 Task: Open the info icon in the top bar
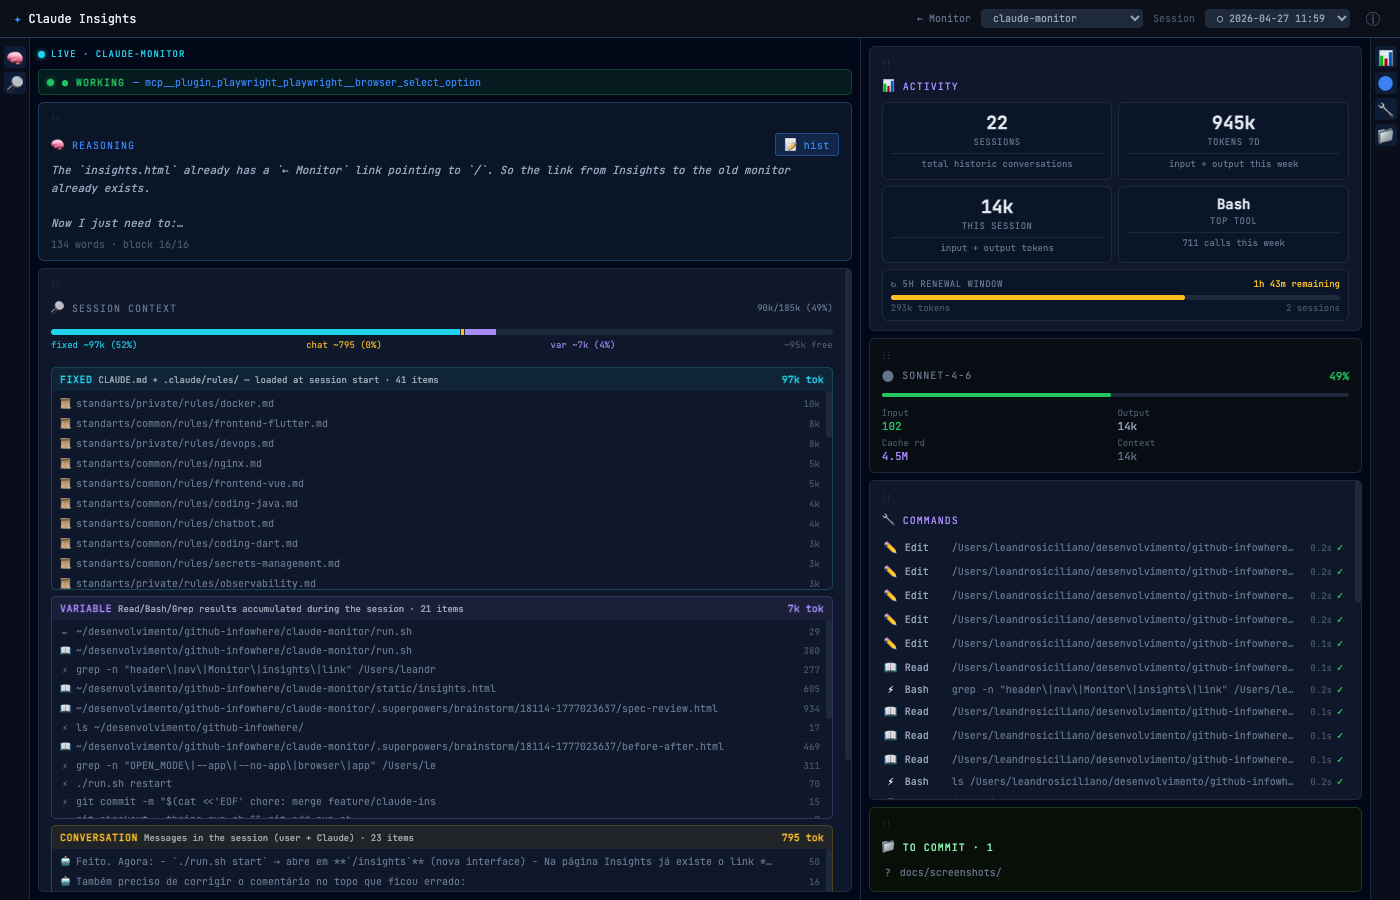click(1373, 19)
